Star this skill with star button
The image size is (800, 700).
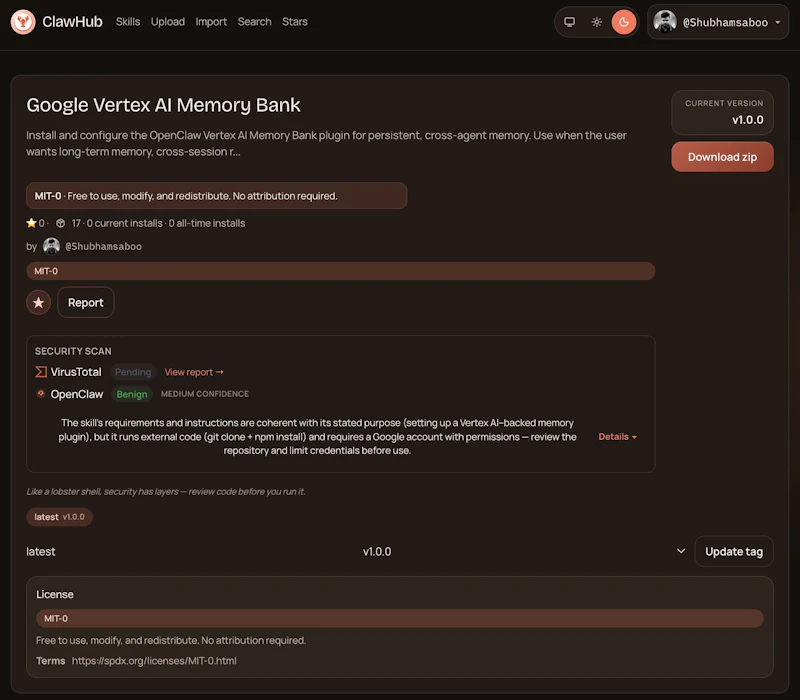[x=38, y=303]
